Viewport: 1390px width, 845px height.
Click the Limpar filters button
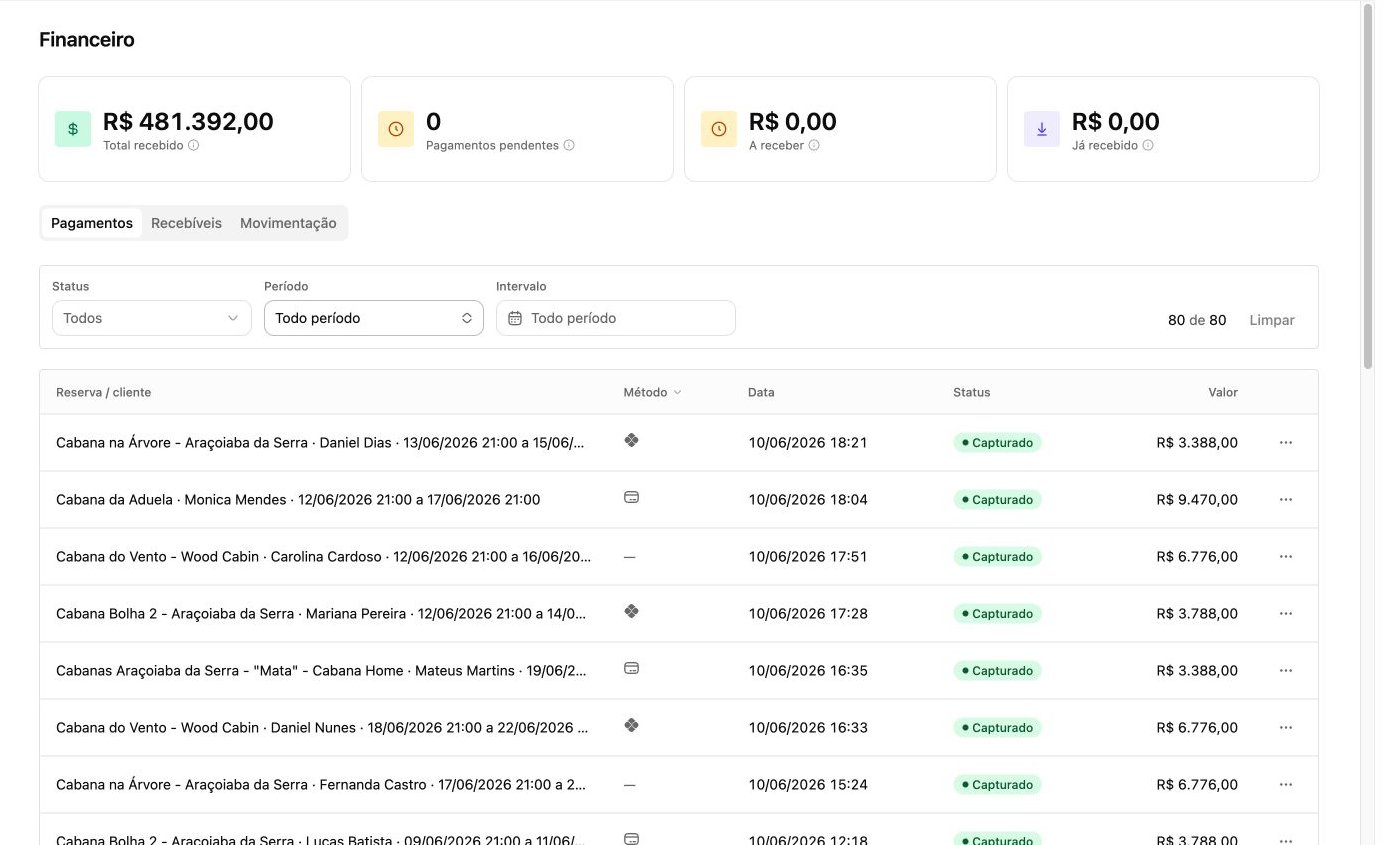[1272, 320]
